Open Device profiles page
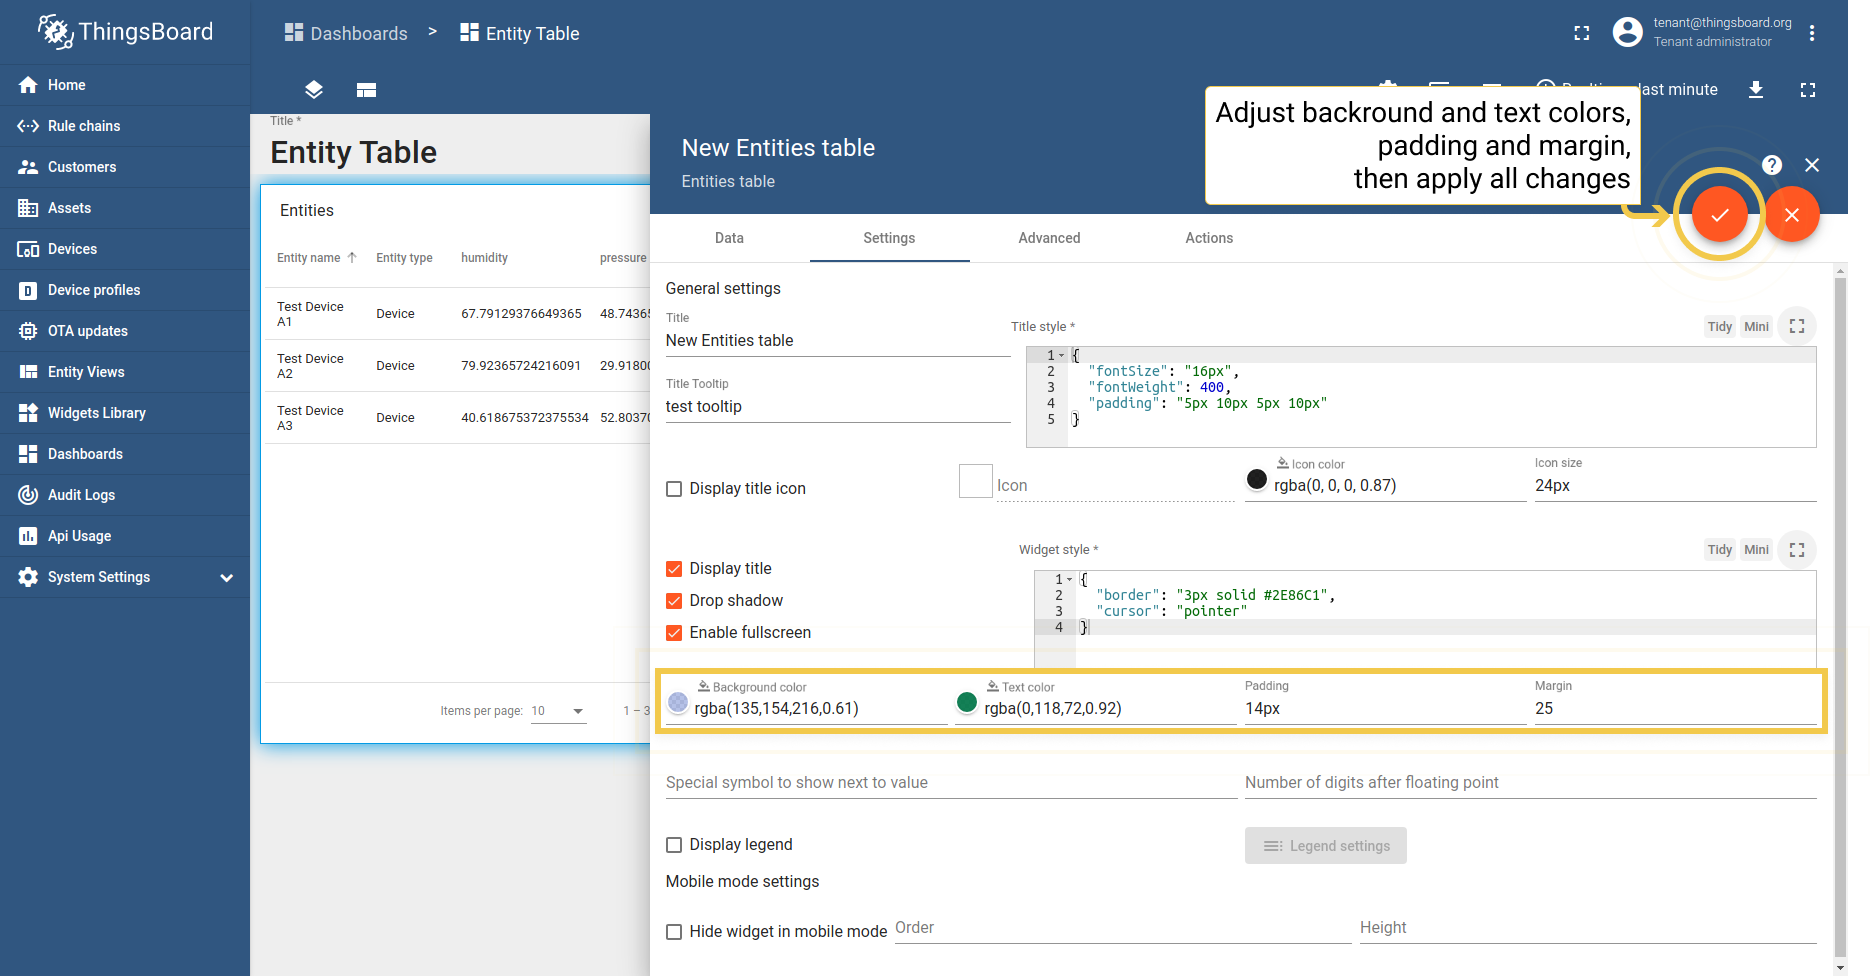 point(125,290)
